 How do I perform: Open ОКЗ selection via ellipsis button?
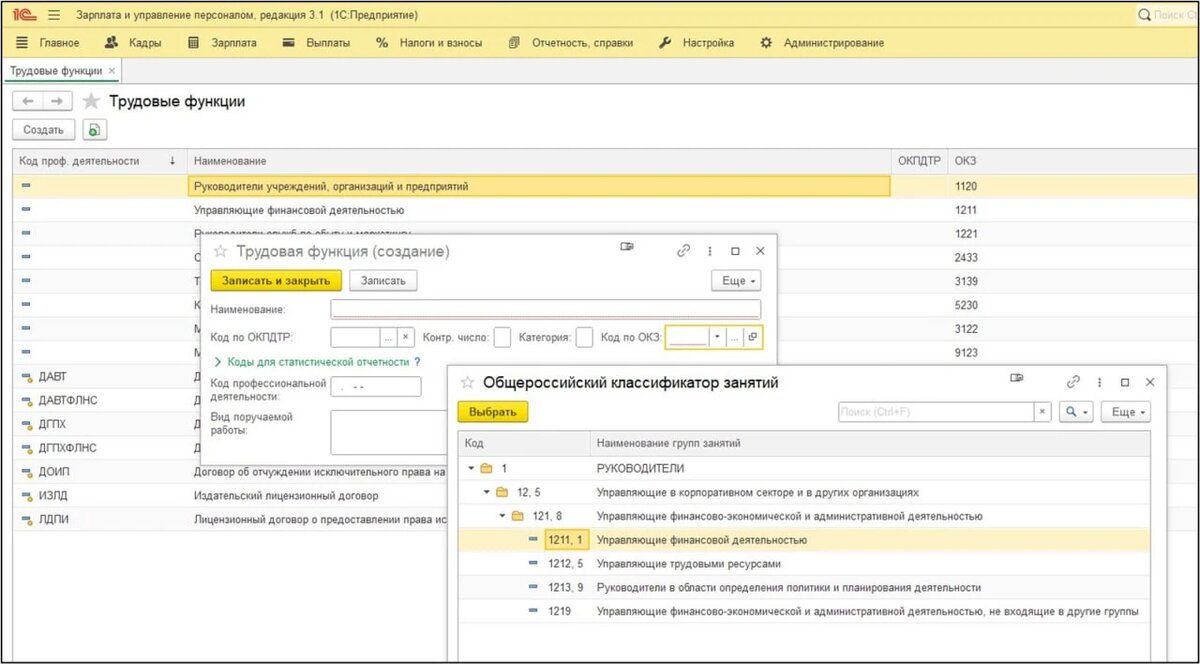(x=734, y=337)
